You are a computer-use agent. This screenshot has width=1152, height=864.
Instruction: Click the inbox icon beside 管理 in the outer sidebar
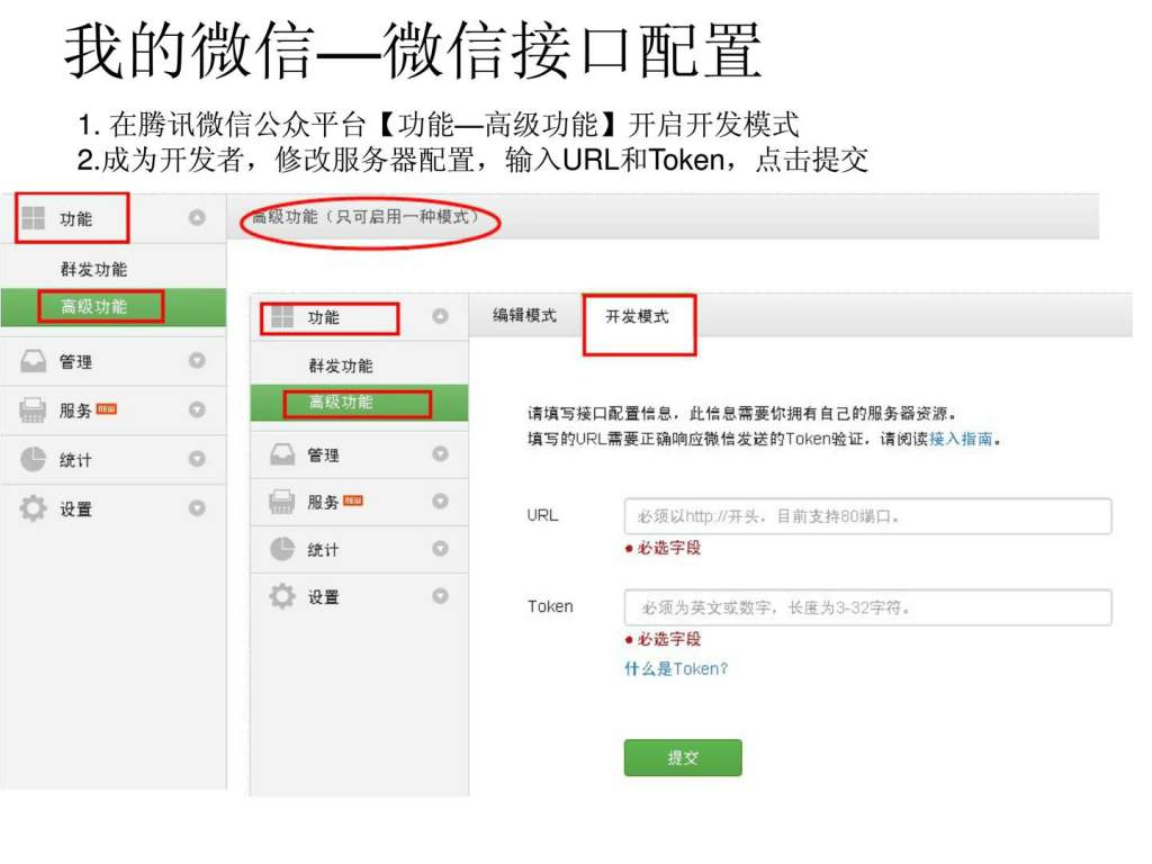click(33, 361)
